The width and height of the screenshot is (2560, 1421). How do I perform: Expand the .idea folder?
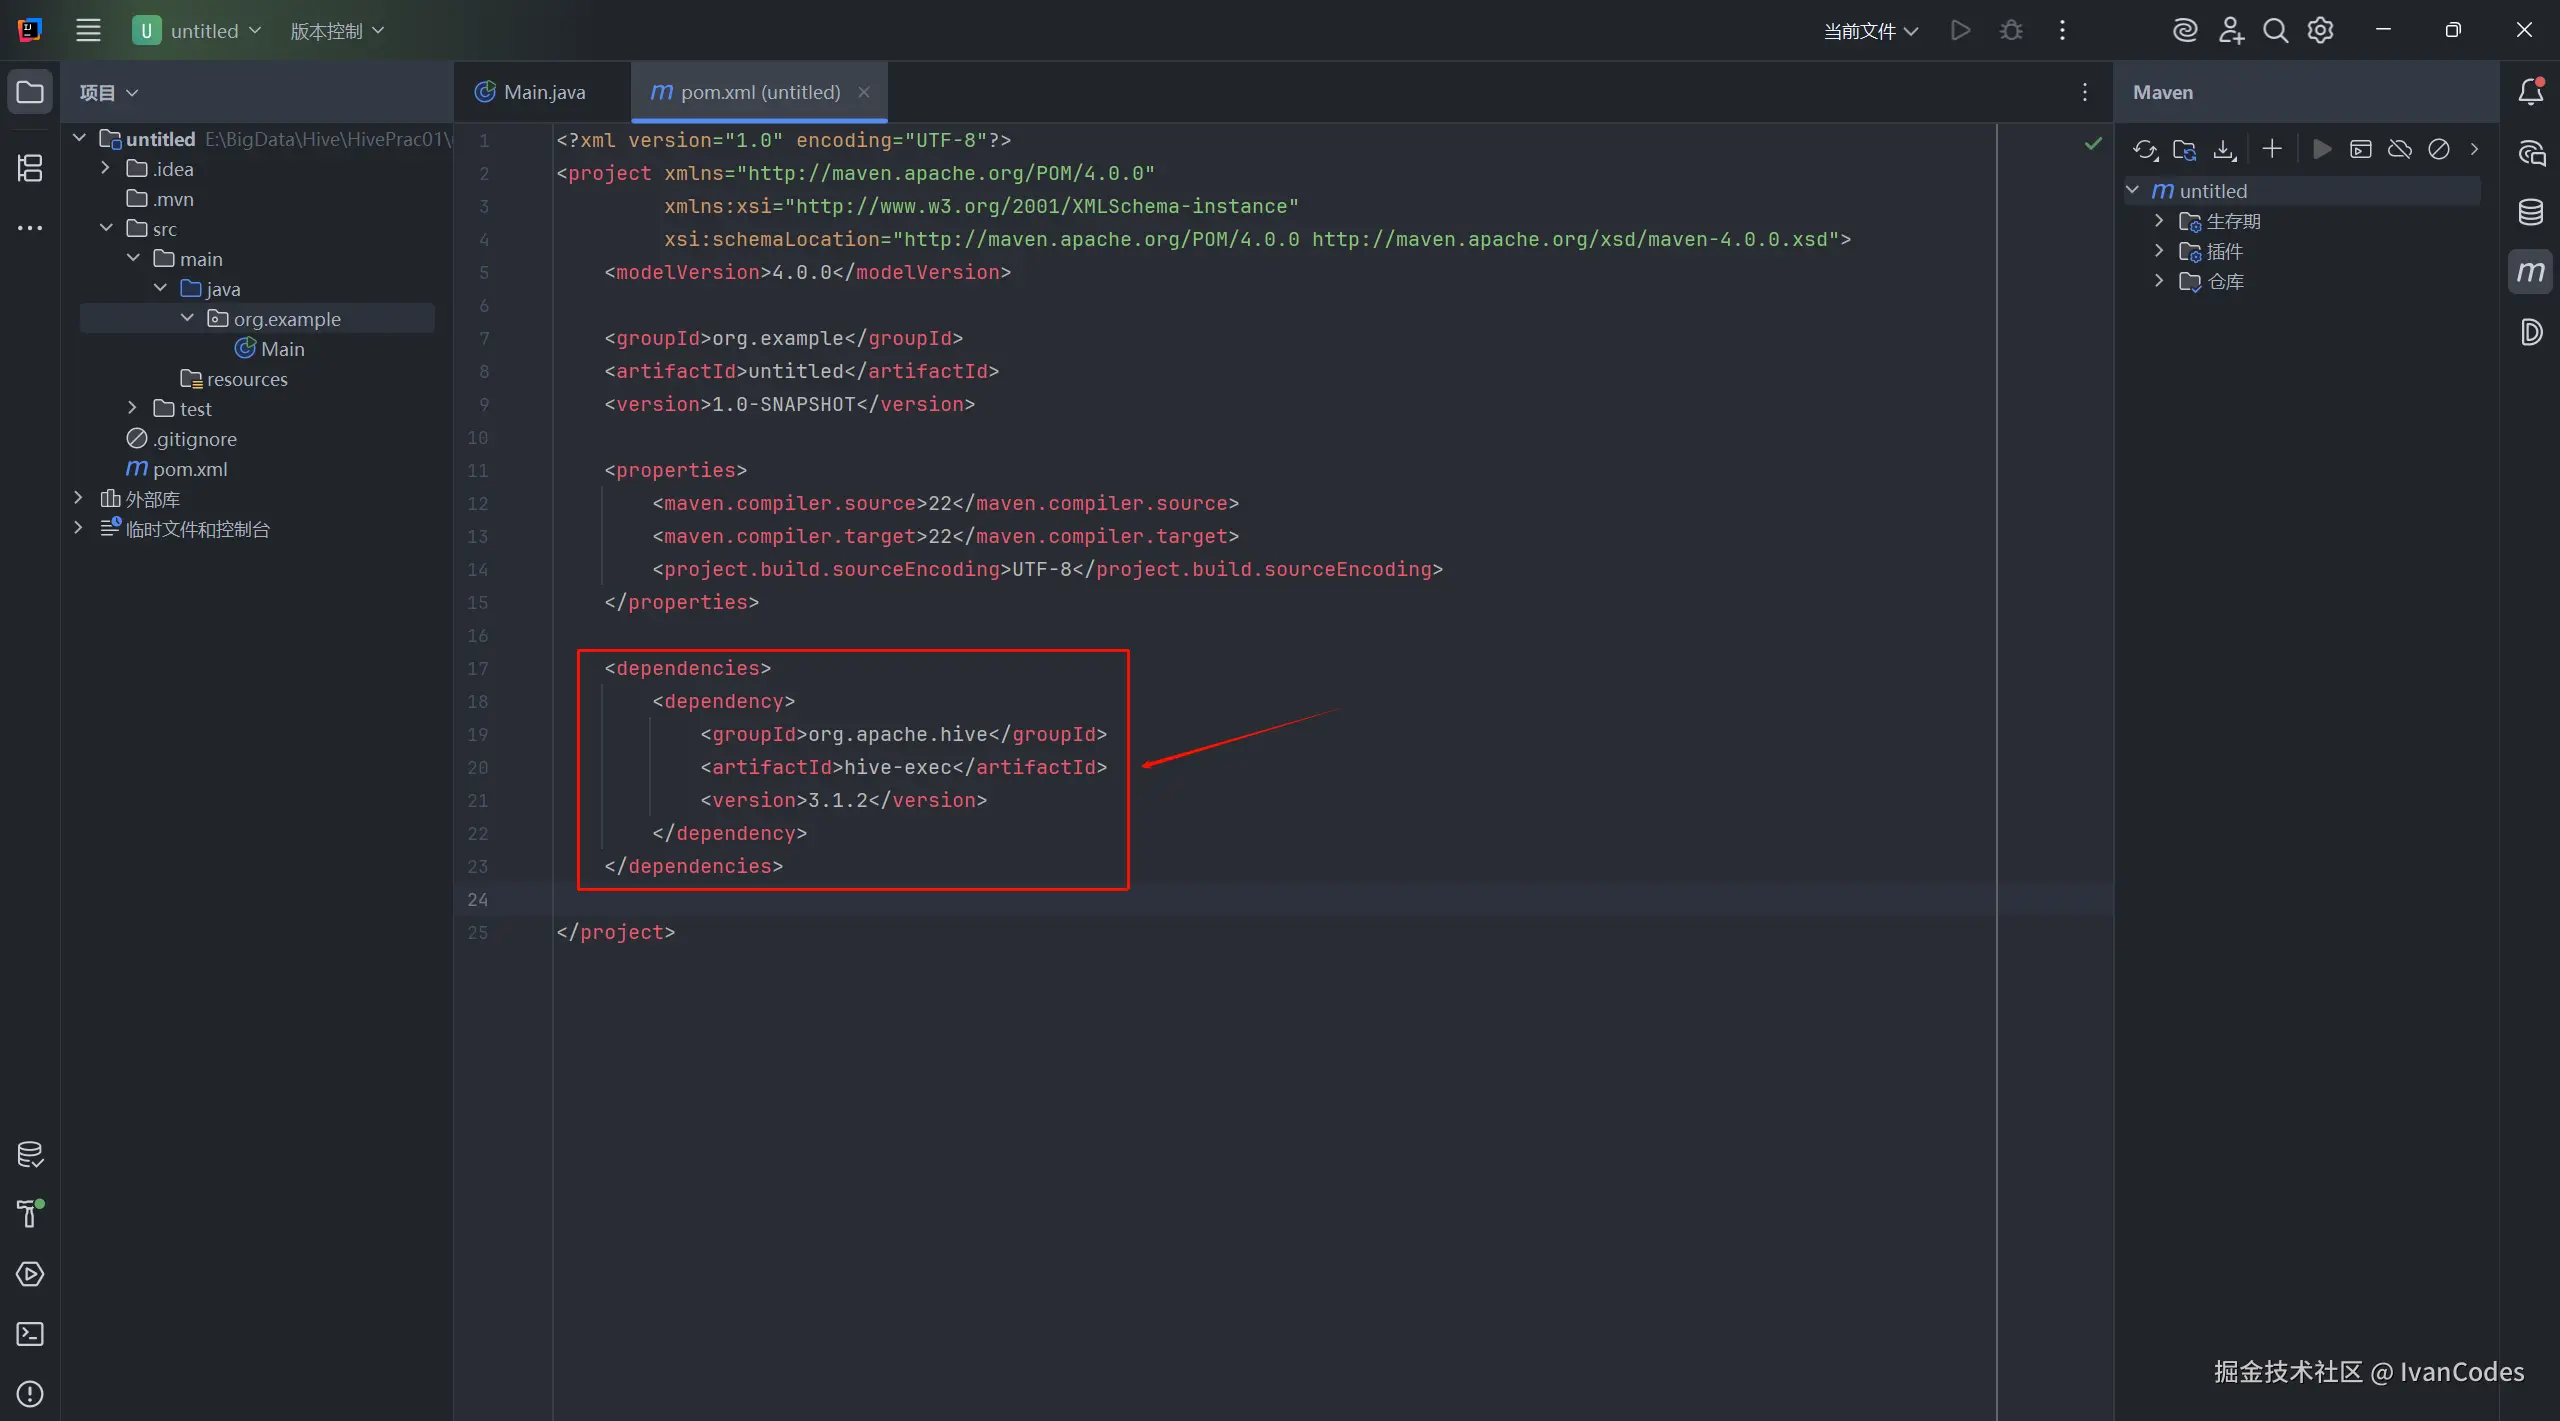tap(105, 169)
